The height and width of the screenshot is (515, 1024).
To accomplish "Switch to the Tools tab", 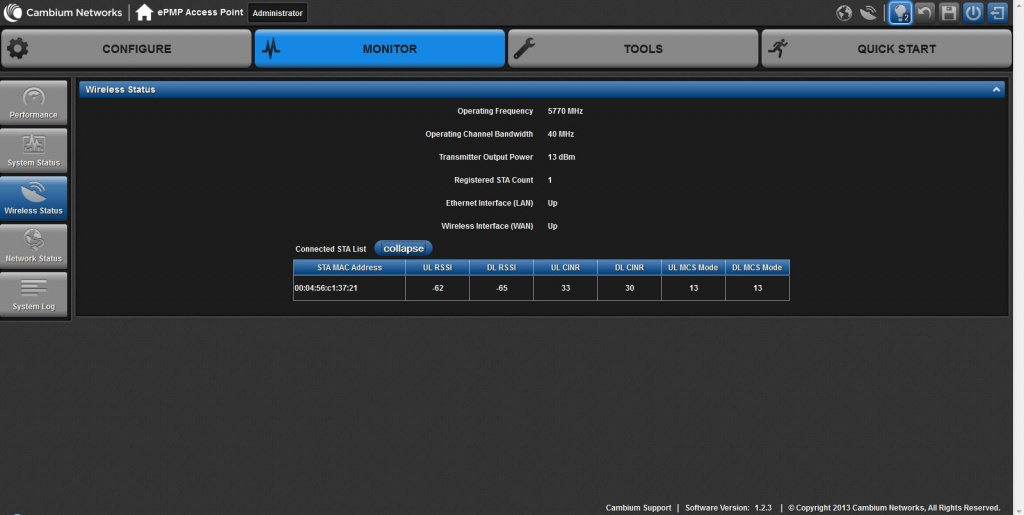I will pos(633,48).
